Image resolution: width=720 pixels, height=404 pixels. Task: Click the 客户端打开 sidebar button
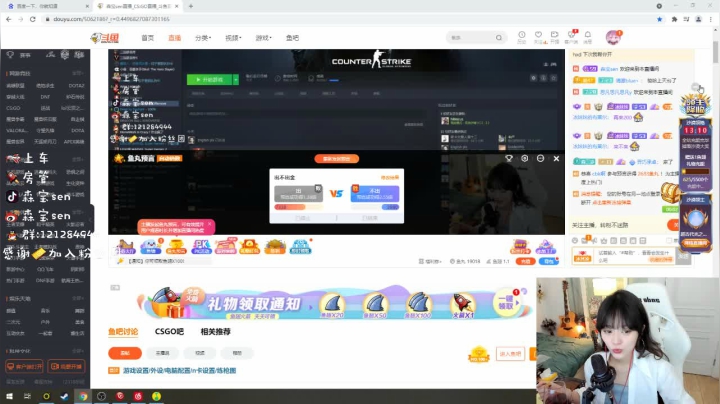(x=24, y=366)
